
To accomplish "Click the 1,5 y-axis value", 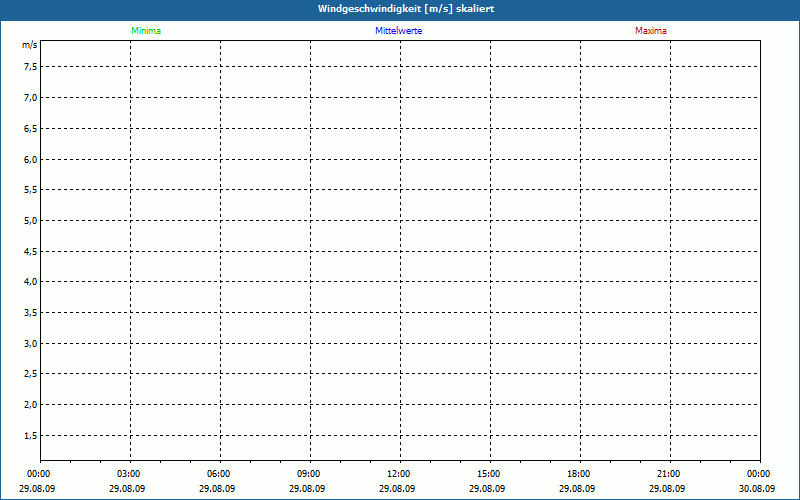I will pos(31,436).
